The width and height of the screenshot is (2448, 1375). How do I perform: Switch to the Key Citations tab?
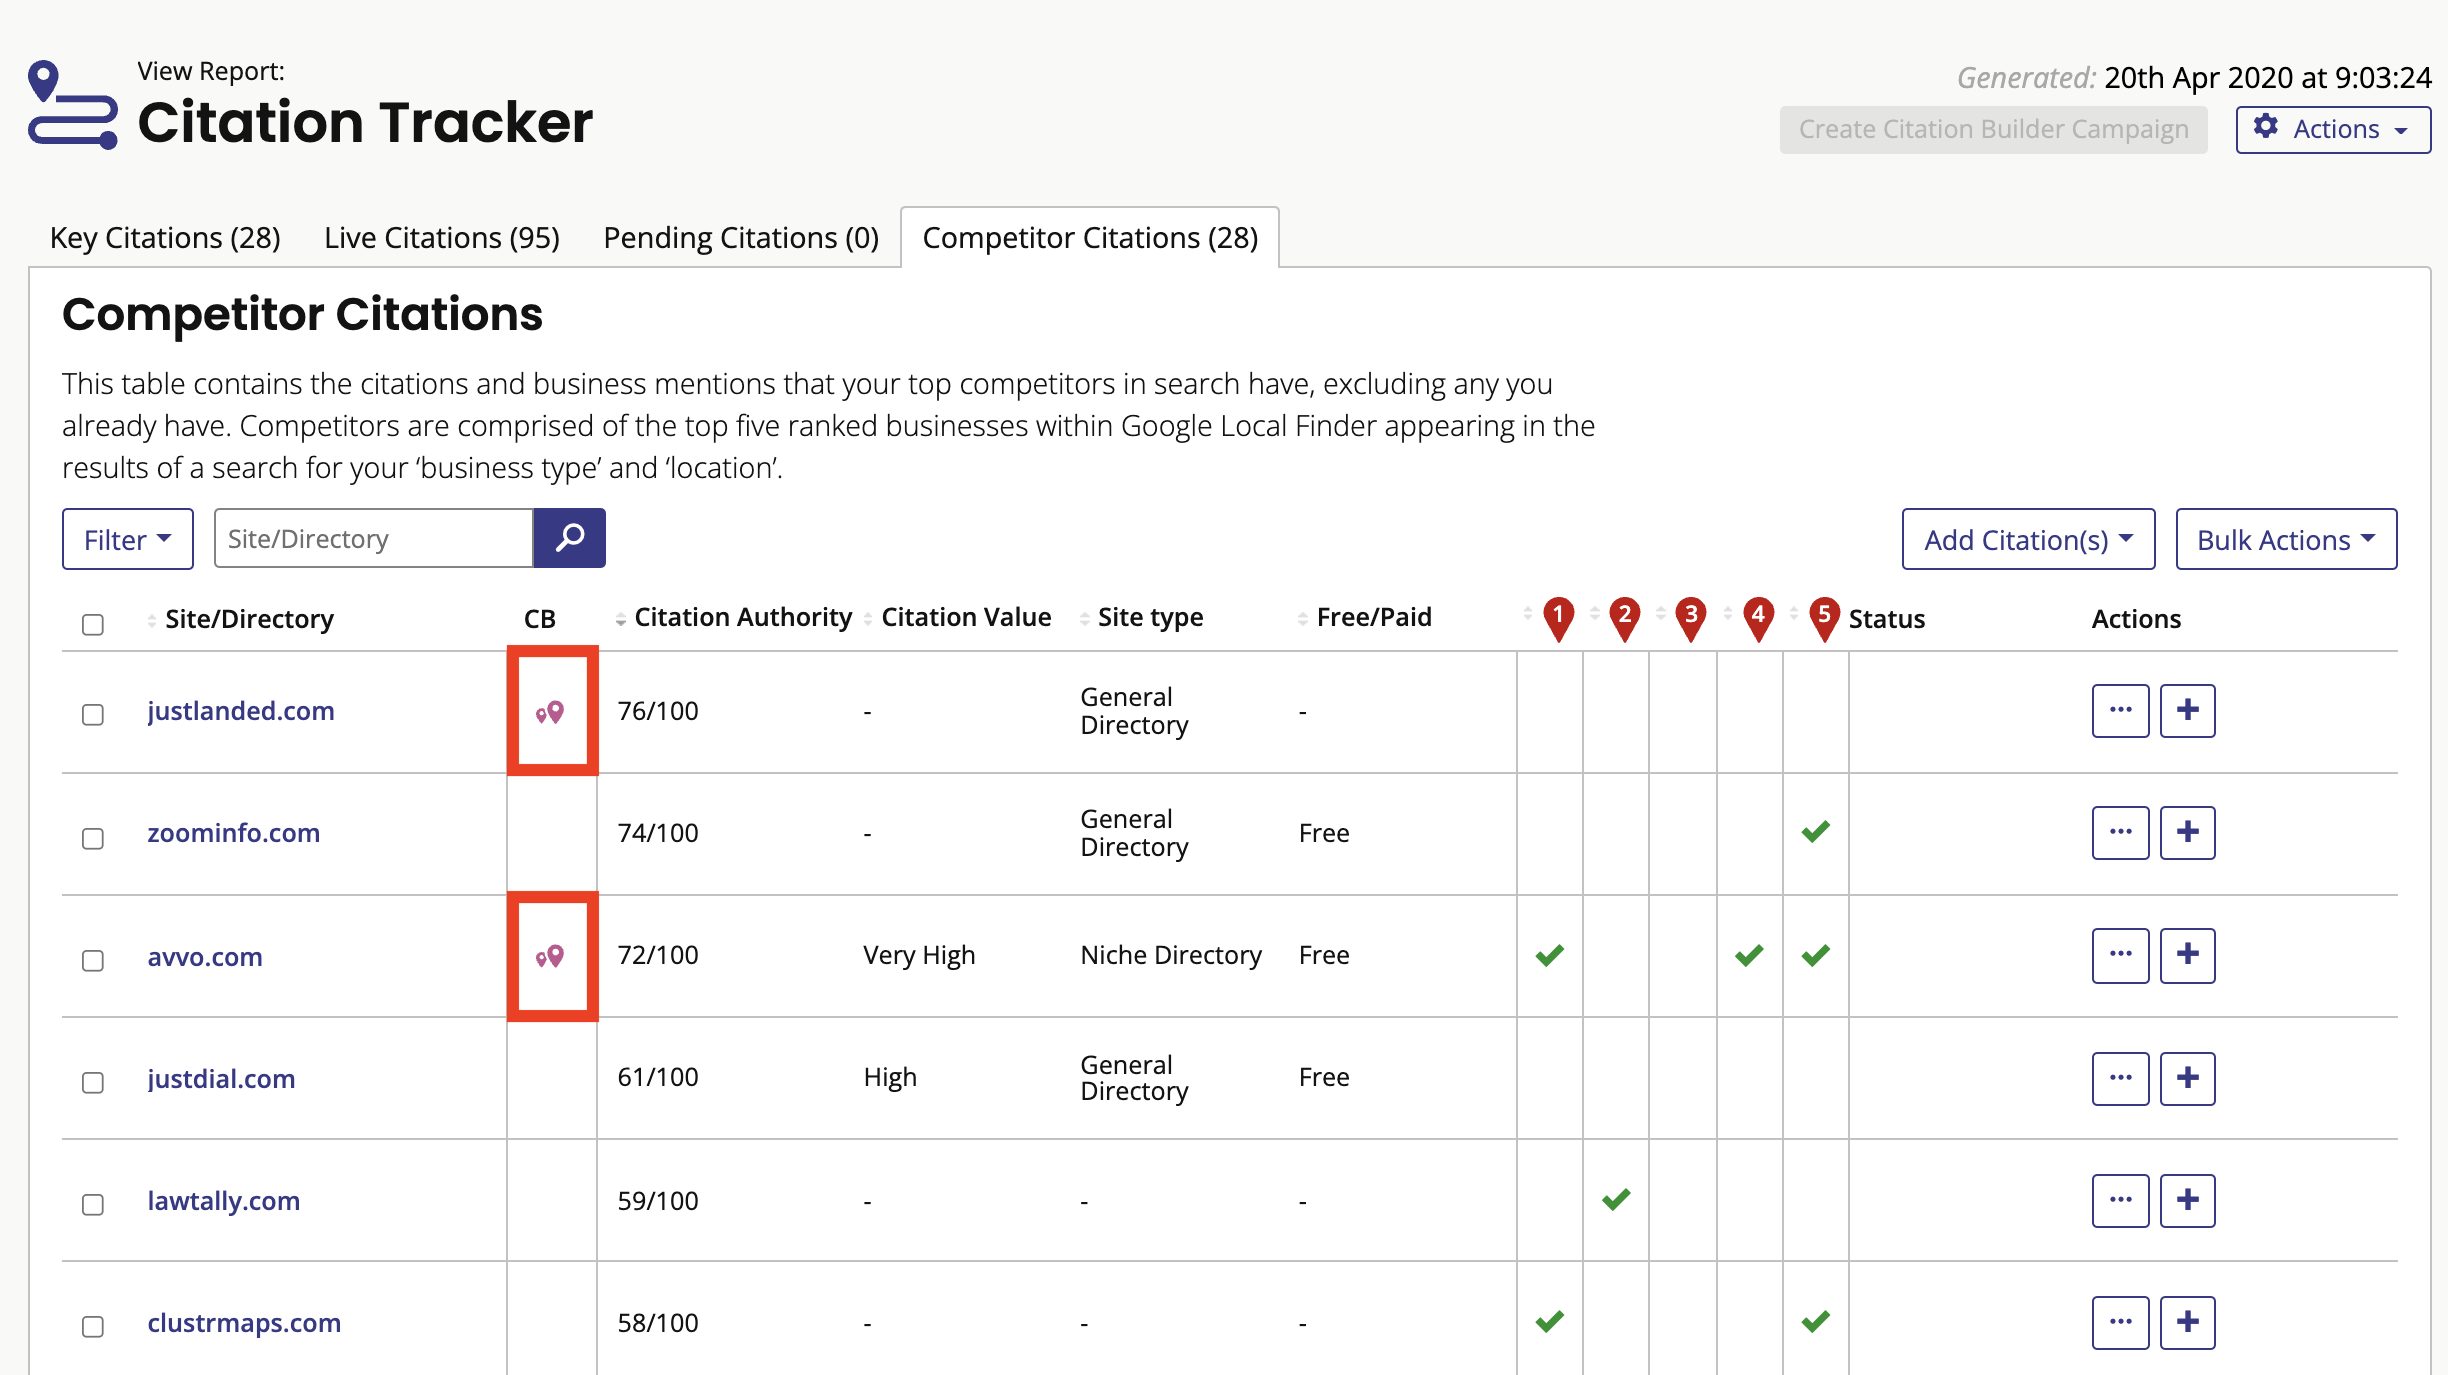point(166,237)
